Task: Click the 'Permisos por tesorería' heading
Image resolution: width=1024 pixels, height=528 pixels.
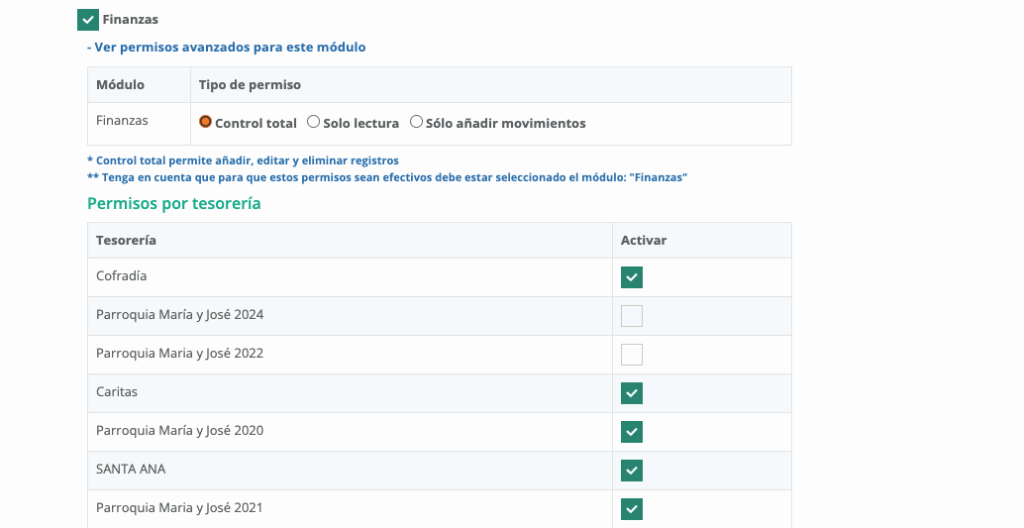Action: [174, 203]
